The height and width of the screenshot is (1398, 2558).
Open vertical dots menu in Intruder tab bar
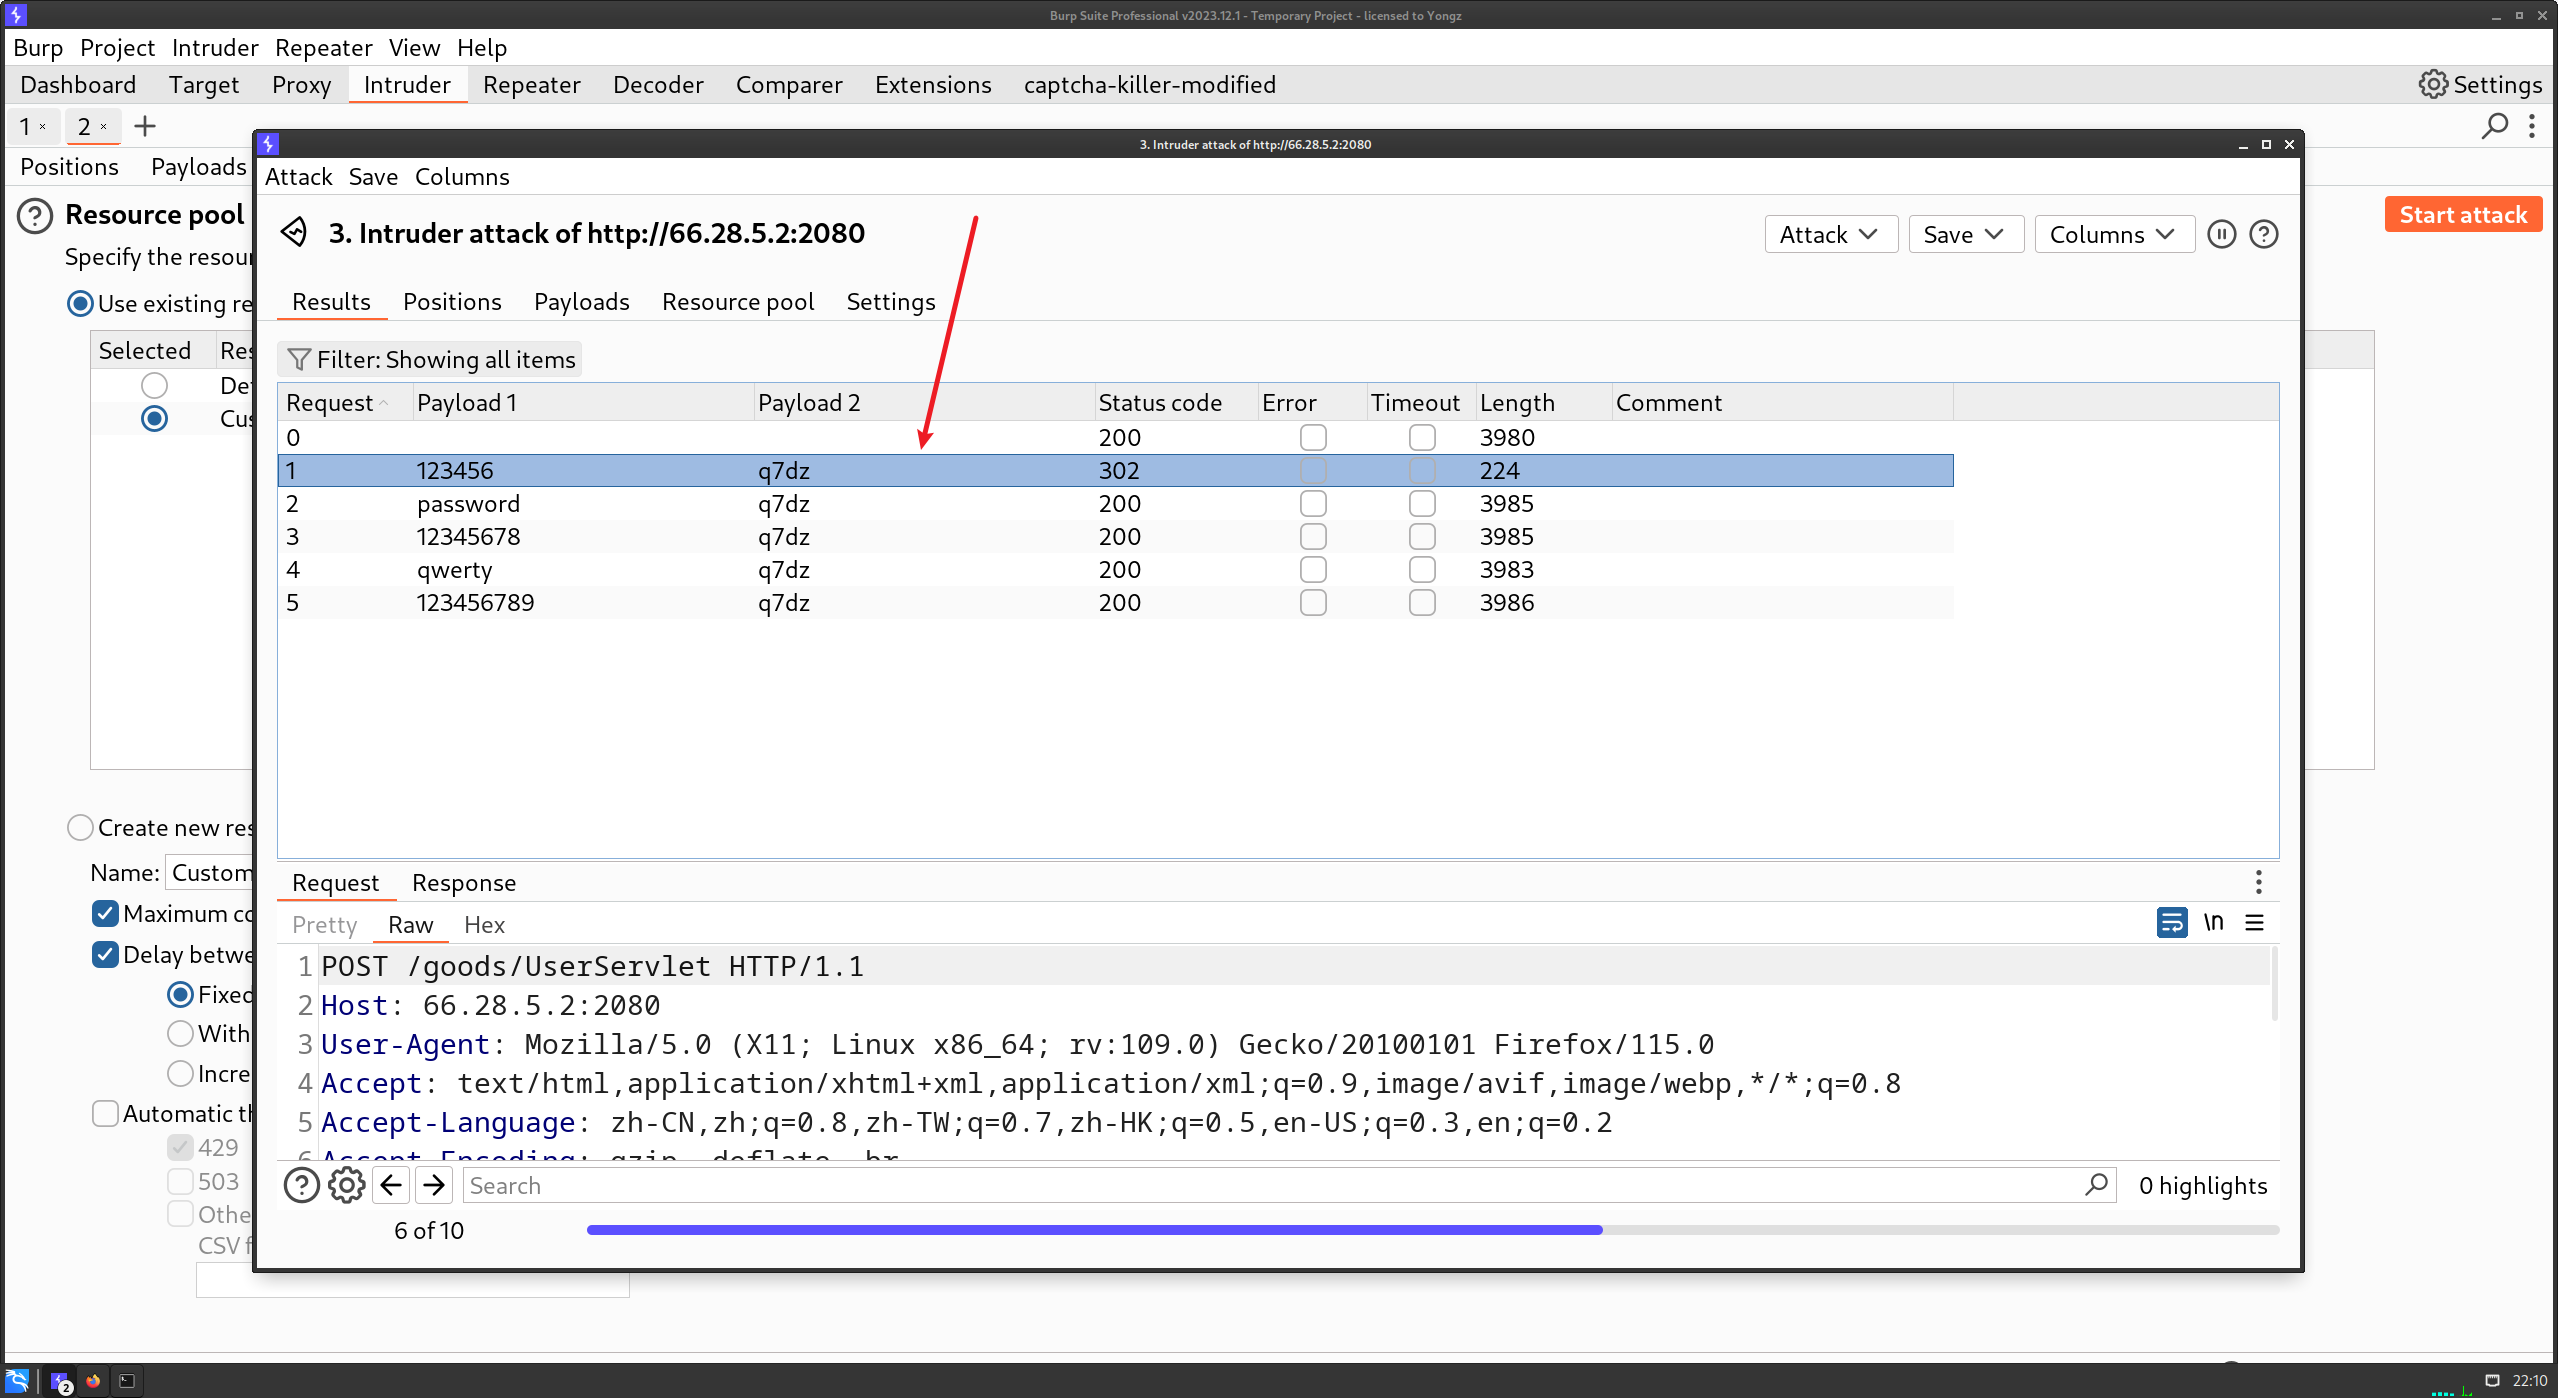pyautogui.click(x=2532, y=126)
